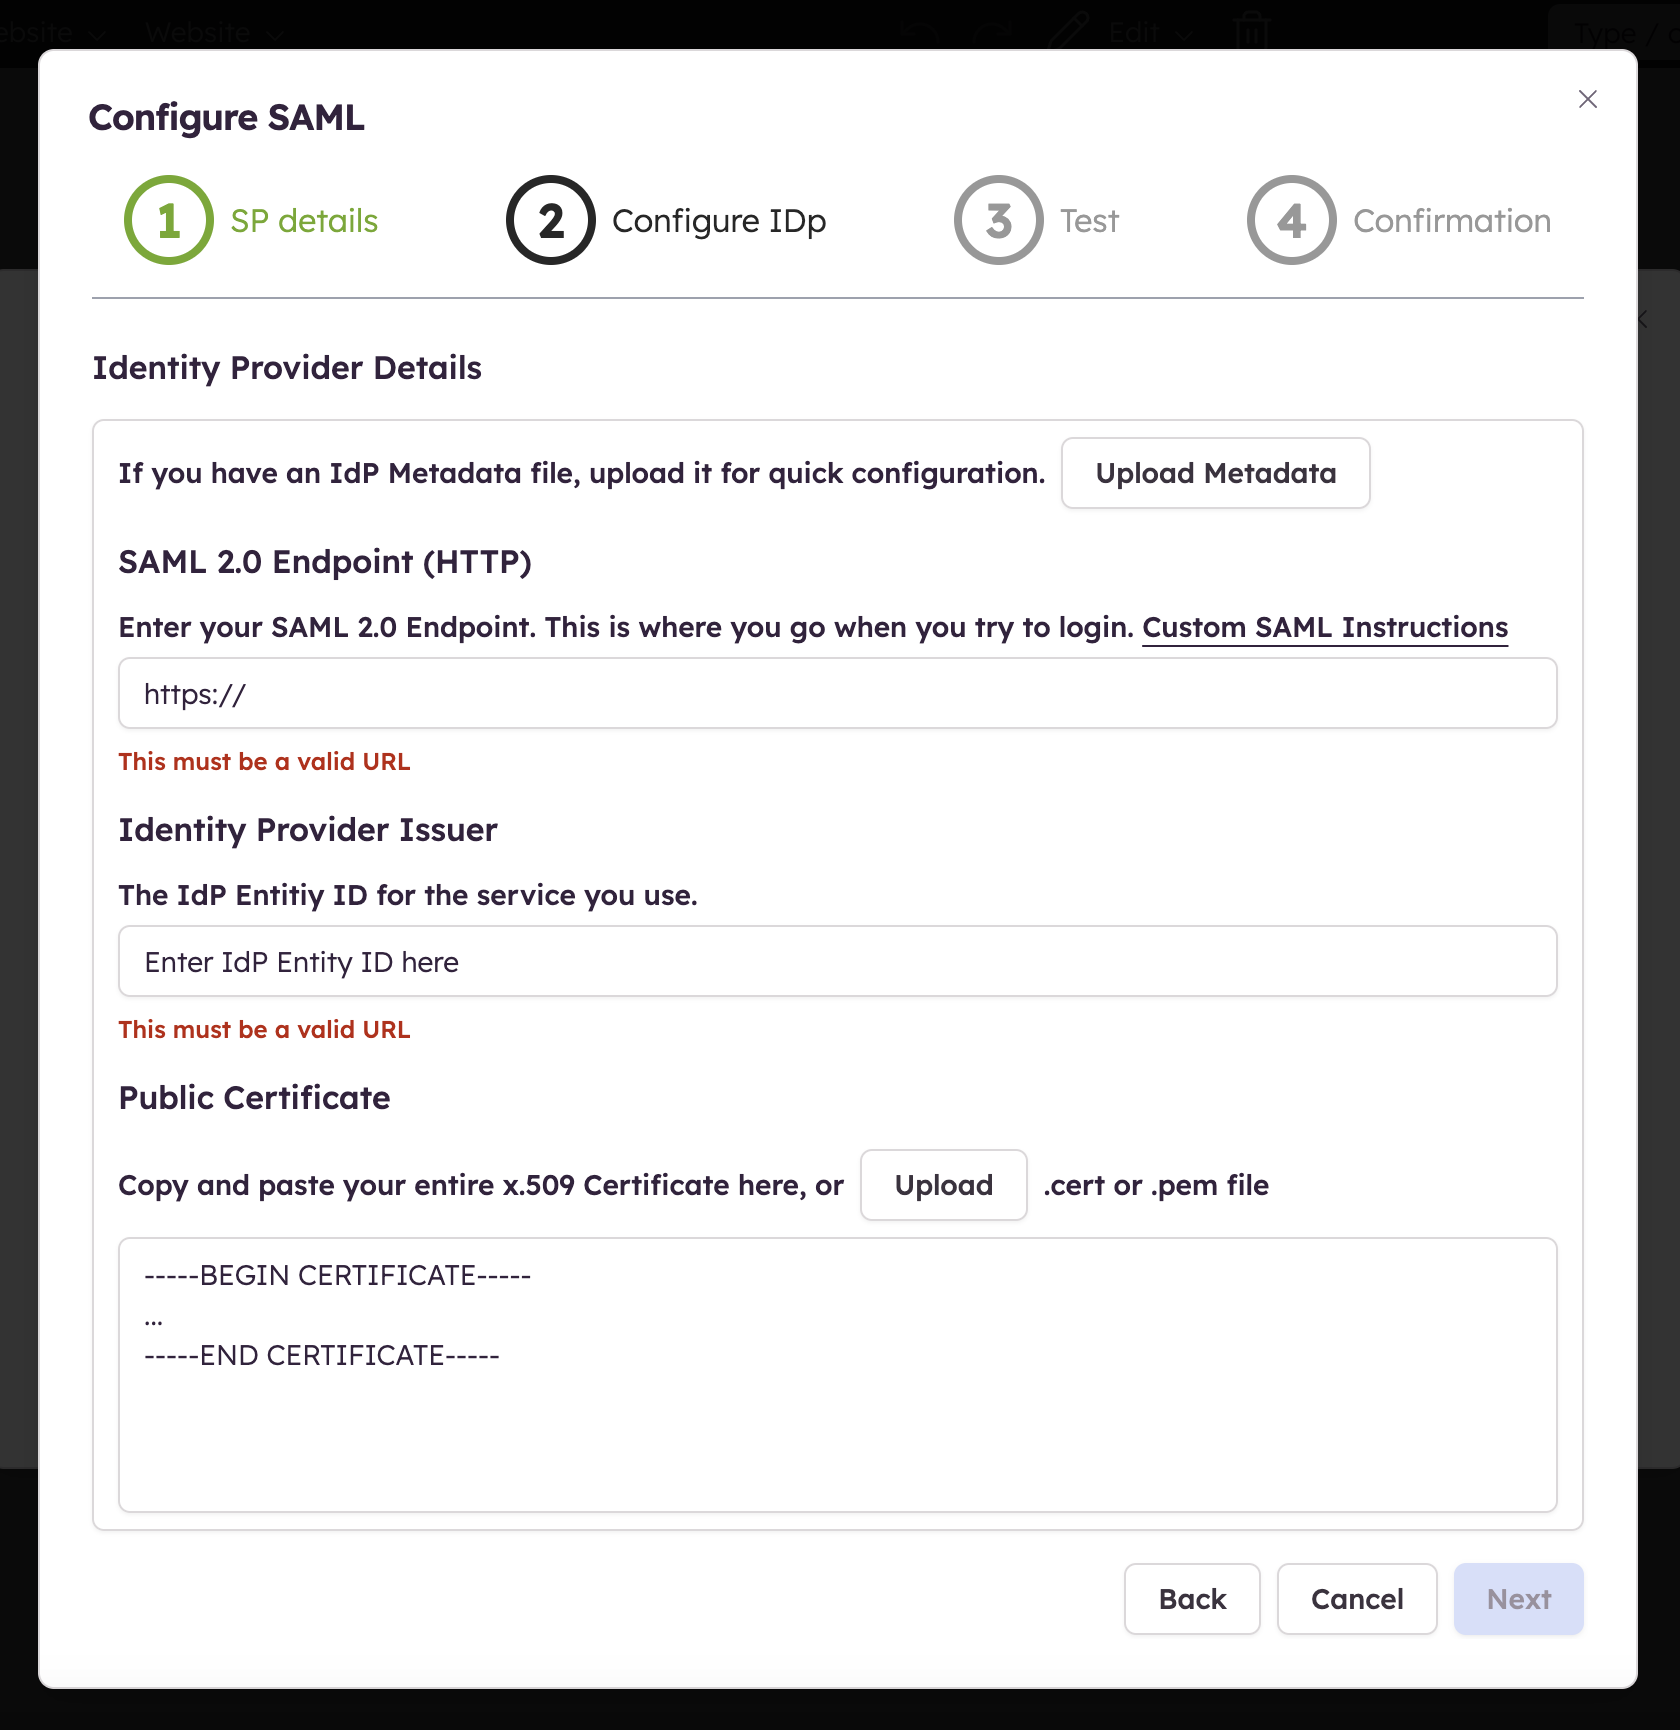Screen dimensions: 1680x1730
Task: Click the step 4 Confirmation circle
Action: [1290, 220]
